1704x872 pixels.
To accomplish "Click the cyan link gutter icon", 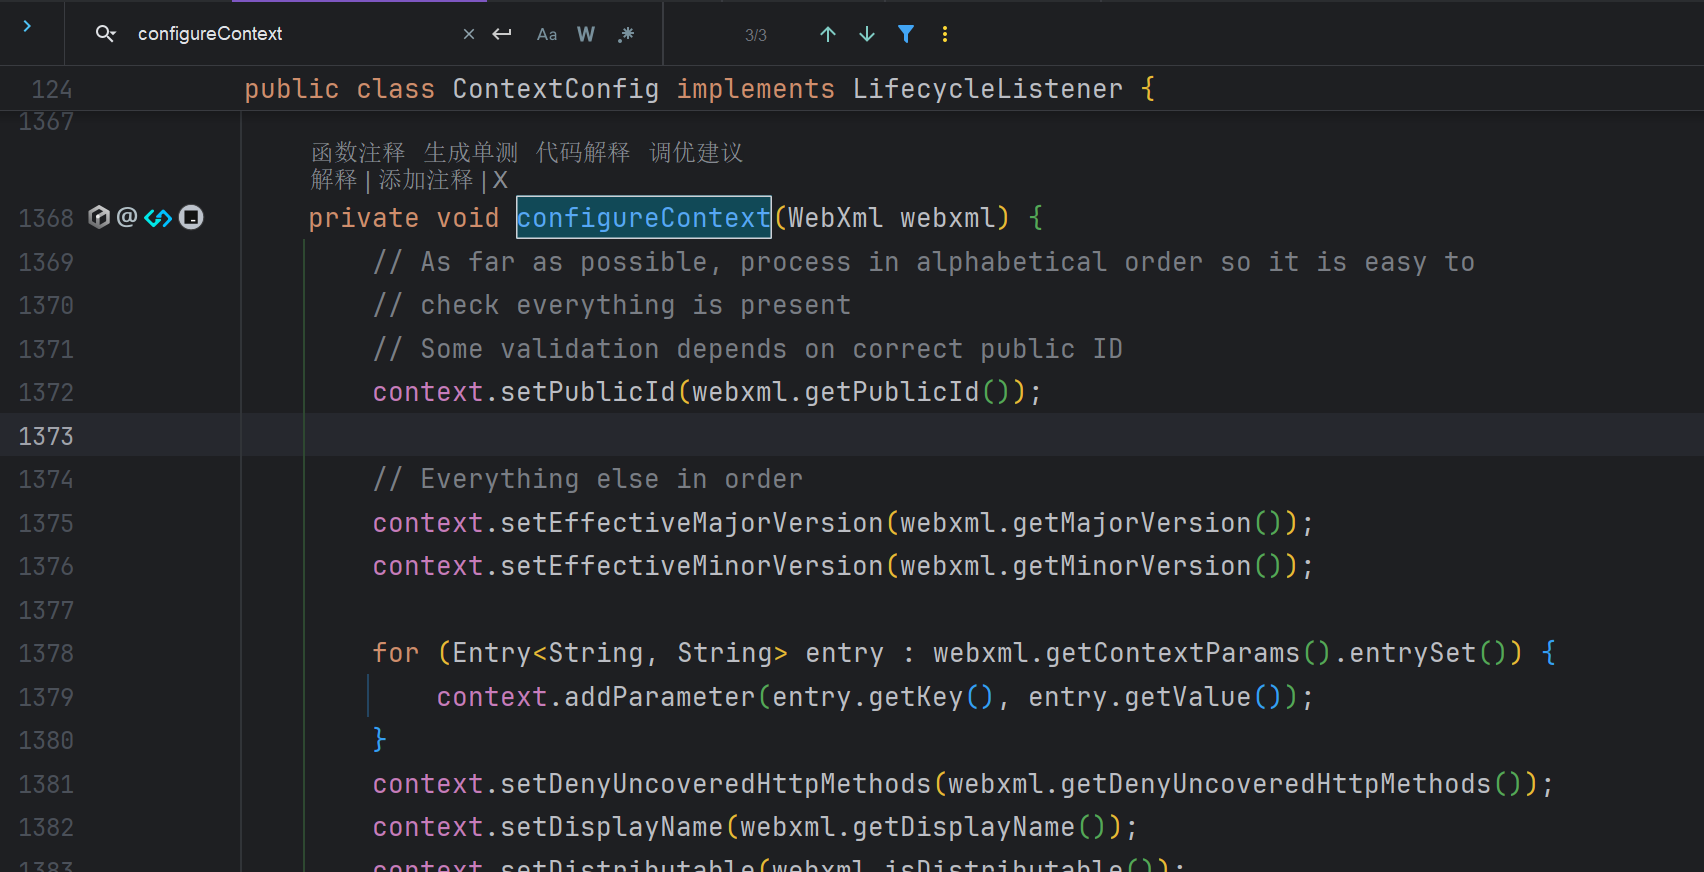I will (158, 217).
